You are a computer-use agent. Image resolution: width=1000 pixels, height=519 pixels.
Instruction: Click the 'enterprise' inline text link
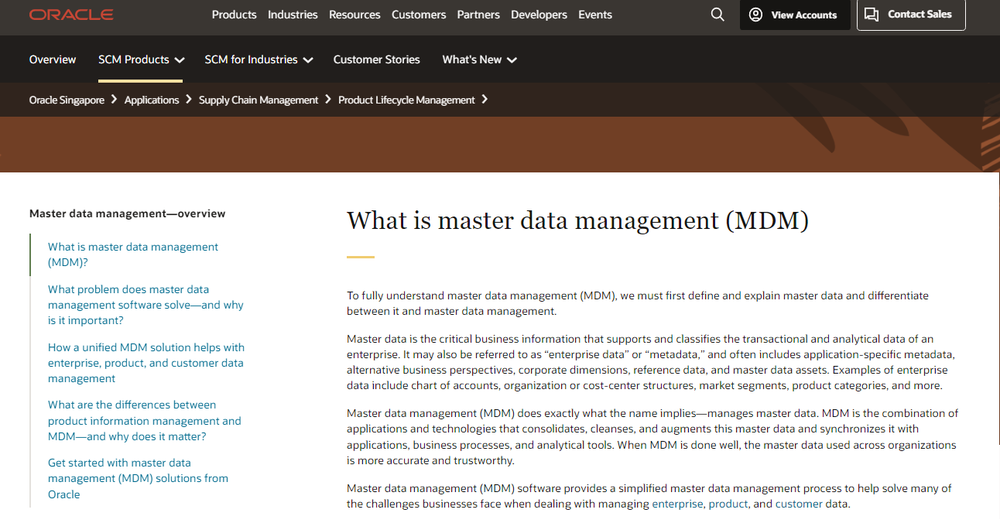pos(677,504)
